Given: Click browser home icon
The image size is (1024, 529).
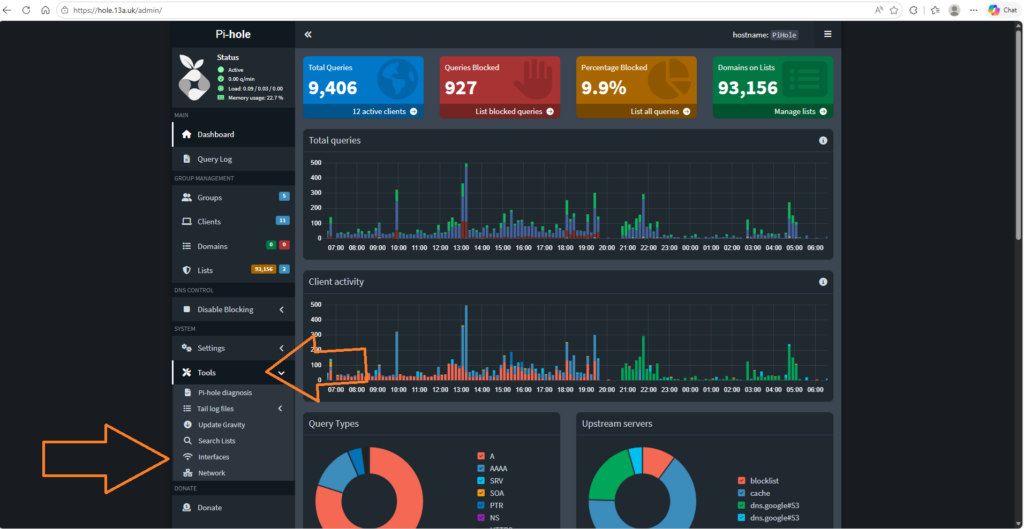Looking at the screenshot, I should (x=45, y=10).
